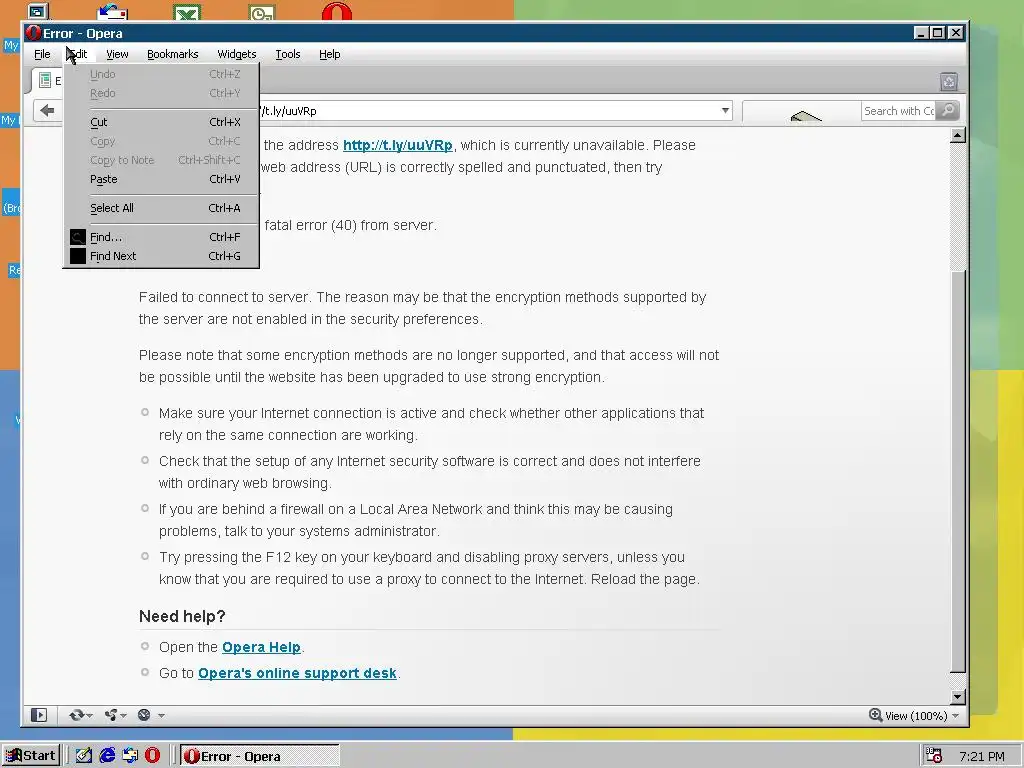Expand the Opera Turbo dropdown arrow
This screenshot has height=768, width=1024.
point(161,716)
